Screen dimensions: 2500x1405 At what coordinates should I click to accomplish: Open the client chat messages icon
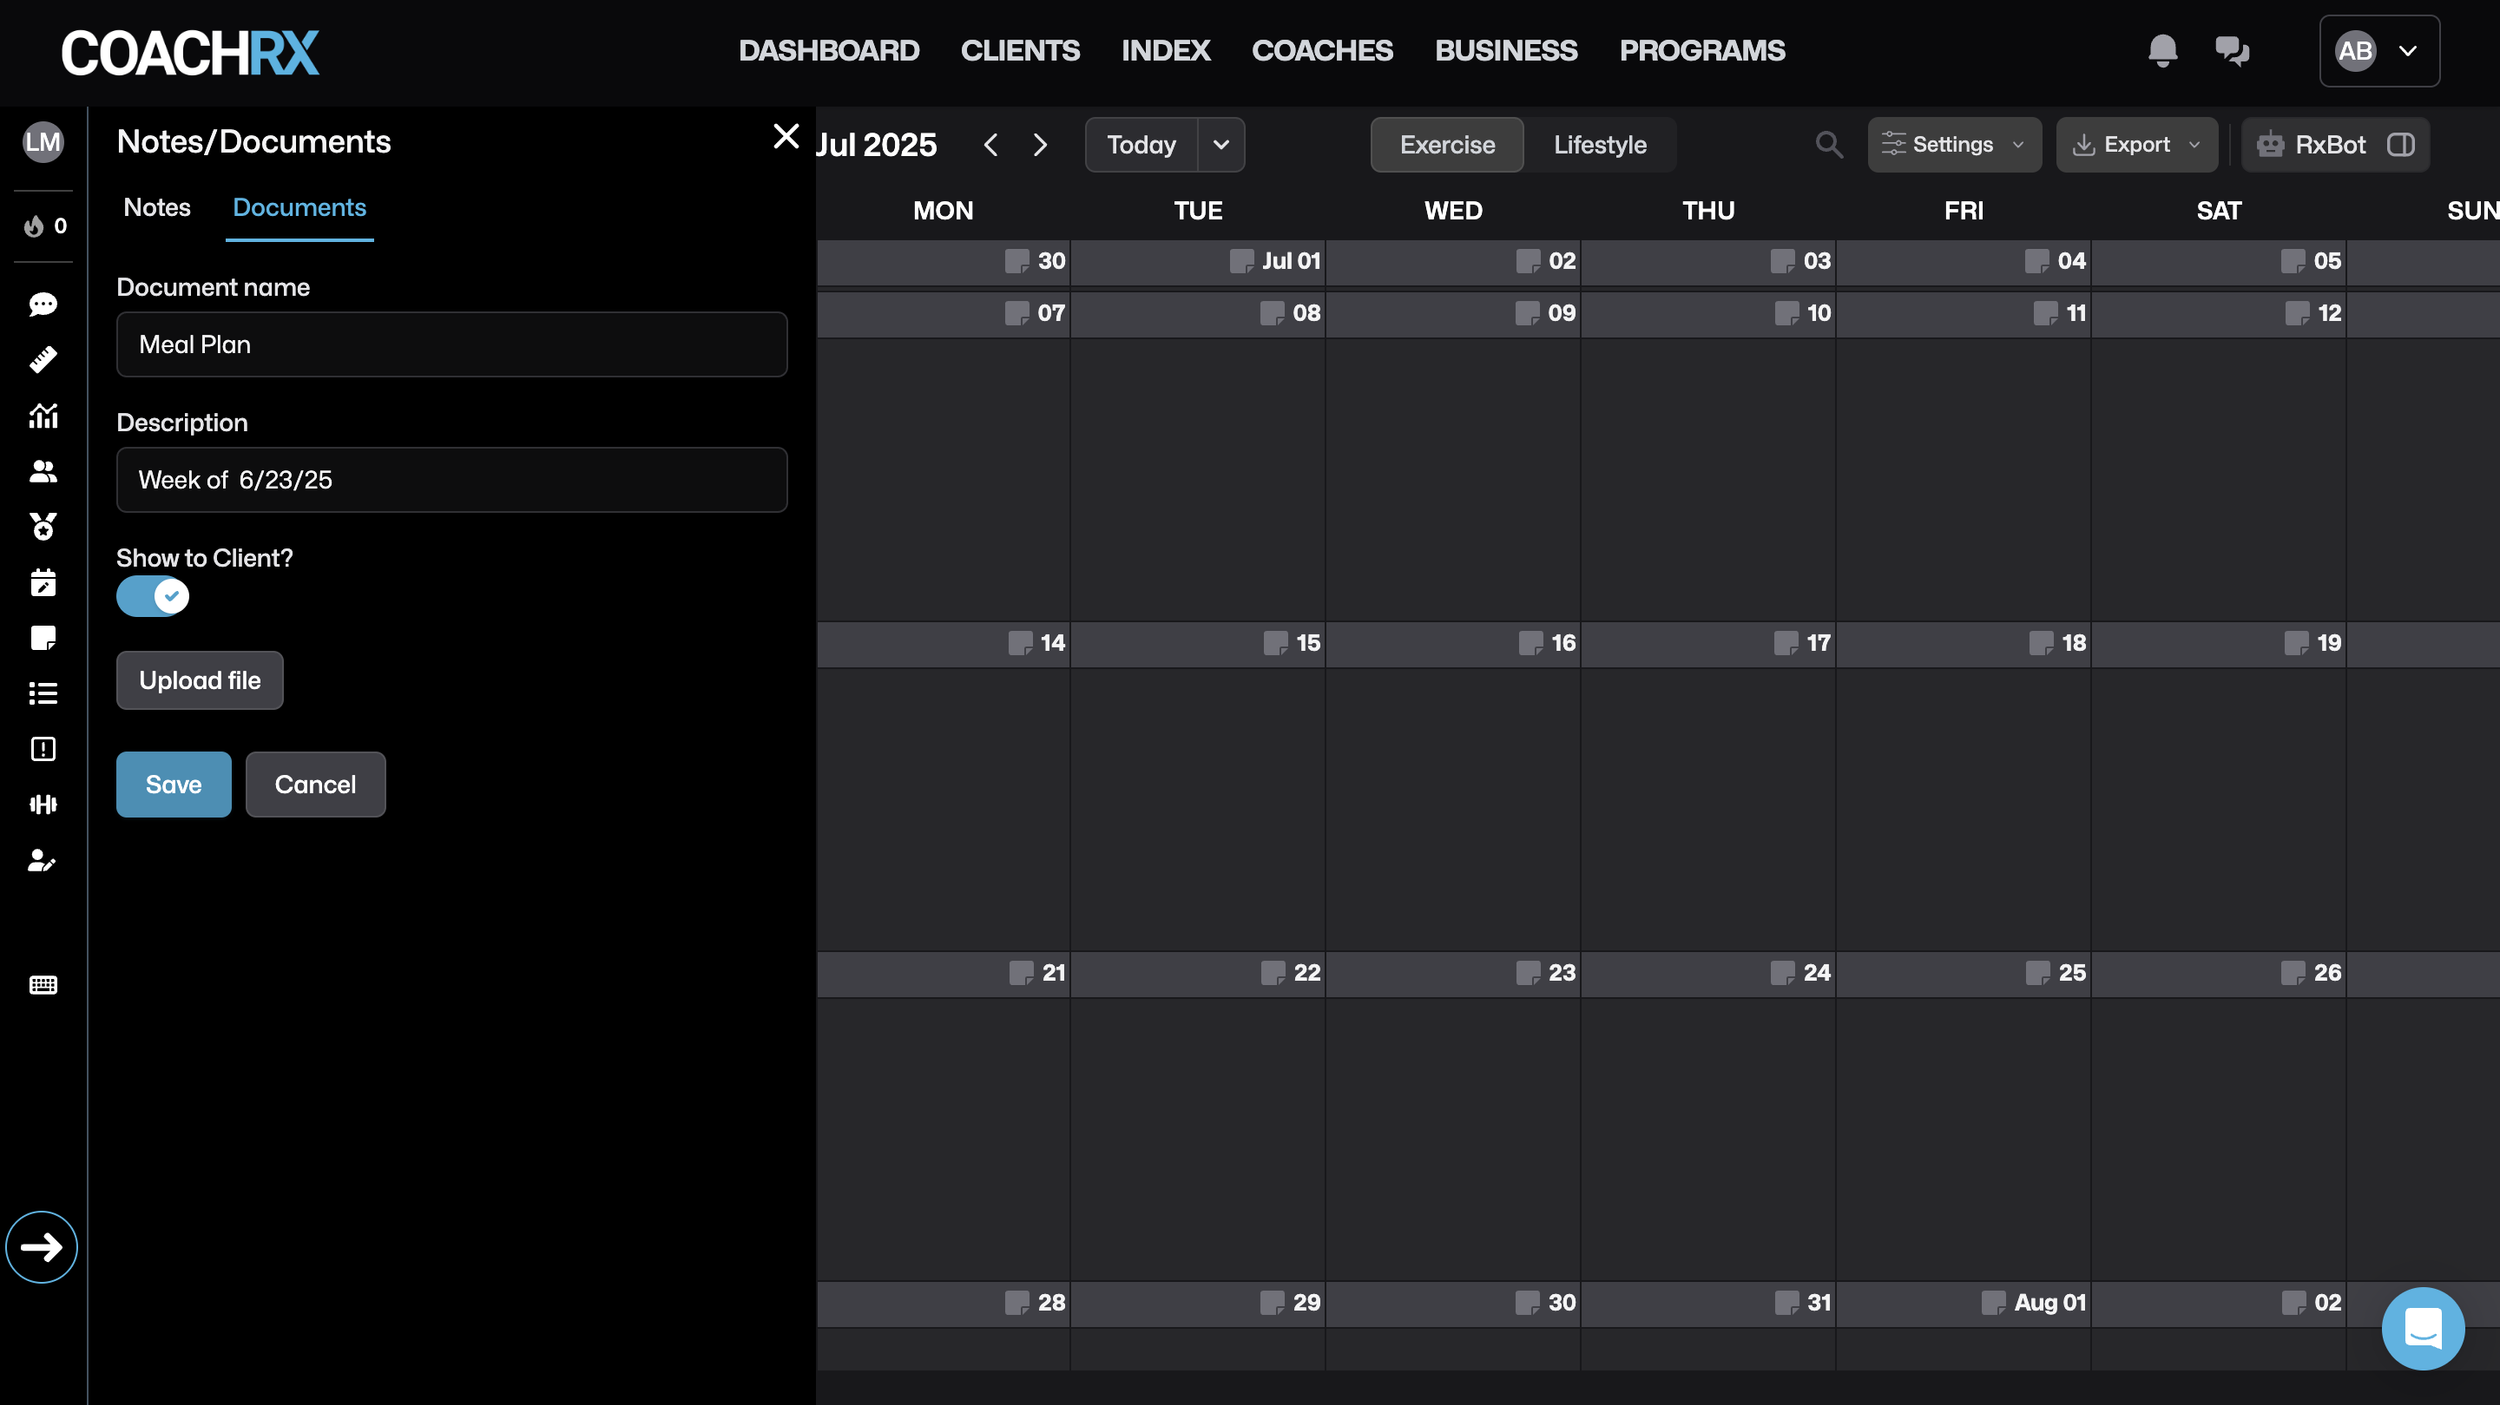42,305
